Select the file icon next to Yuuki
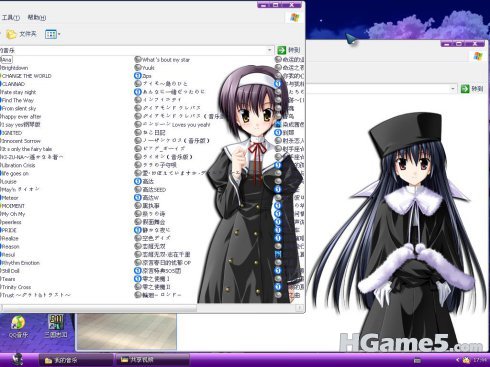This screenshot has height=367, width=490. [x=138, y=68]
